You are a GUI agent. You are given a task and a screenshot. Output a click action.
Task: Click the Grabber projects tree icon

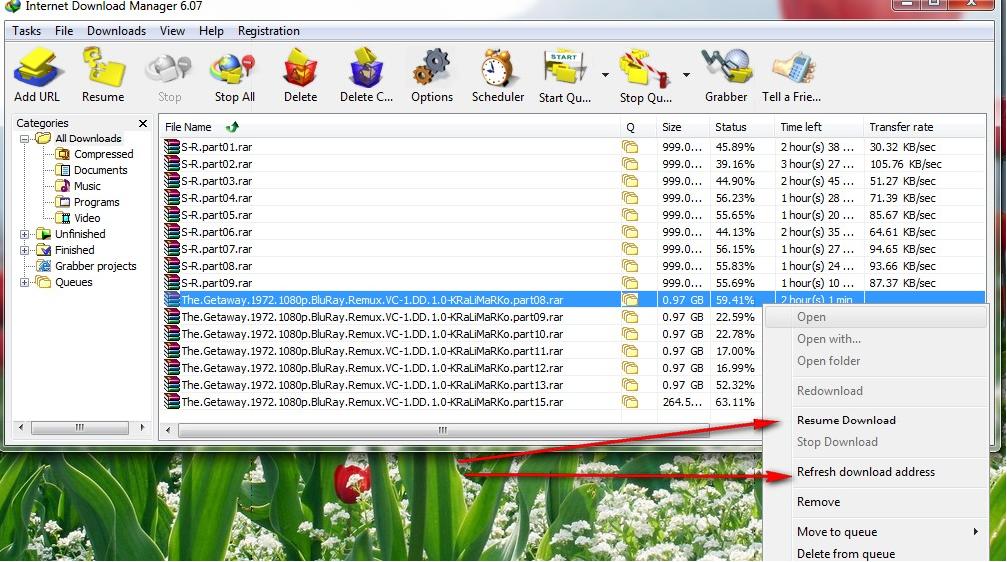[x=44, y=266]
